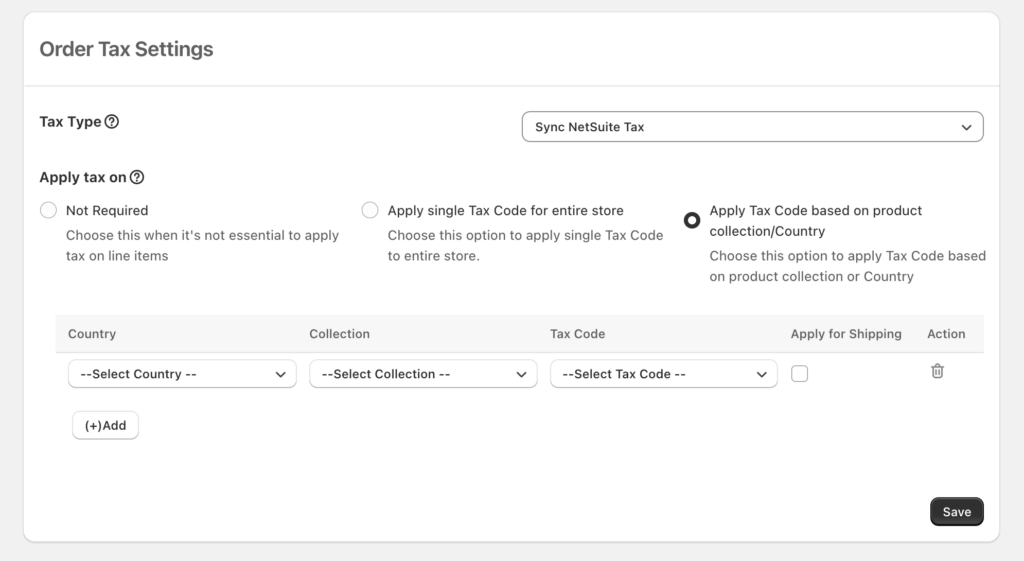This screenshot has height=561, width=1024.
Task: Expand the Select Collection dropdown
Action: [x=423, y=374]
